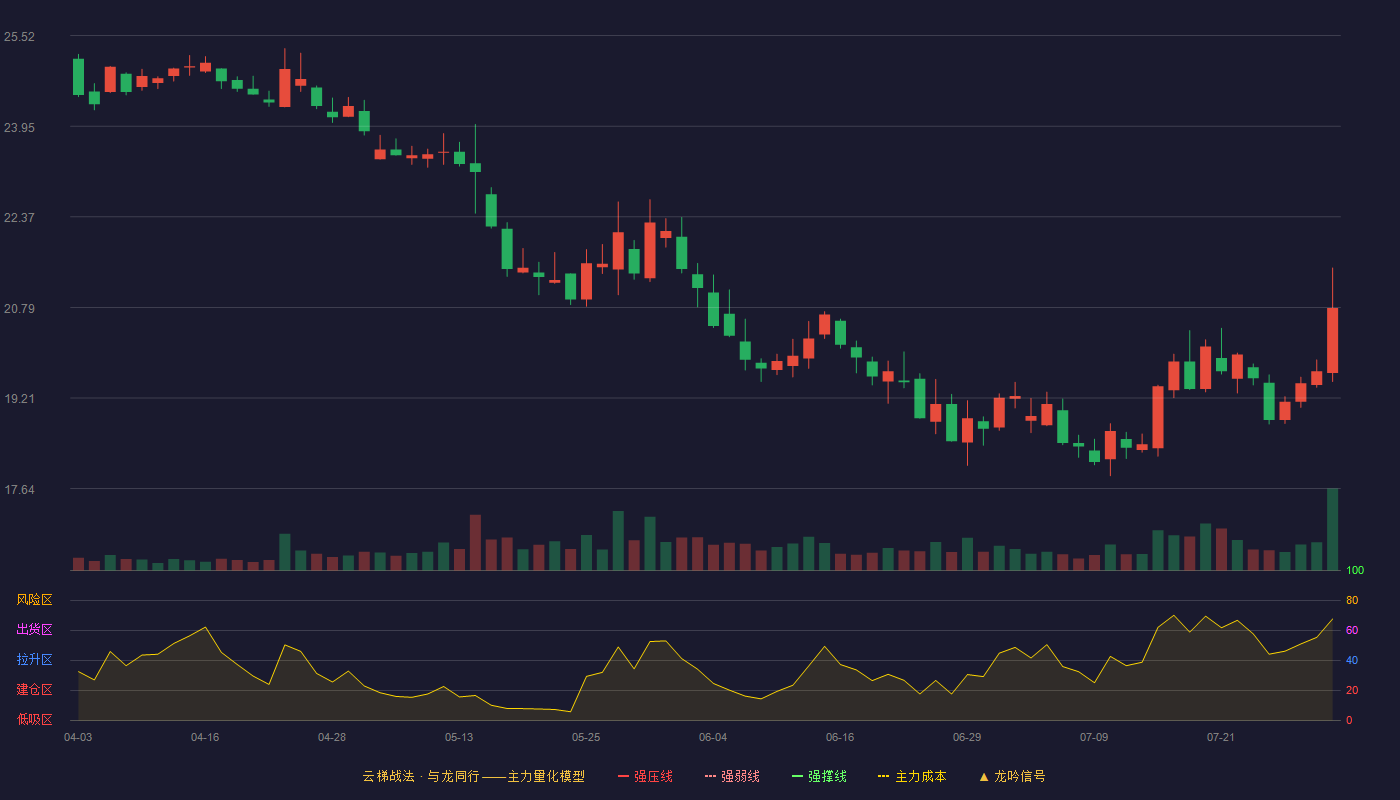Click the 17.64 price axis label
This screenshot has height=800, width=1400.
pos(19,489)
